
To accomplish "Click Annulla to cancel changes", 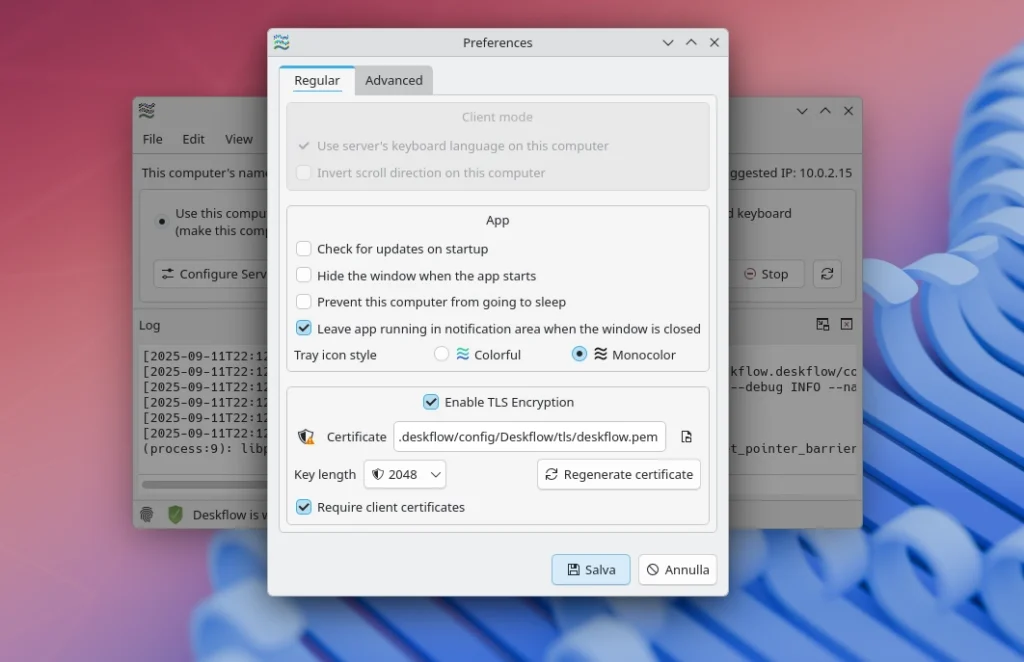I will tap(677, 569).
